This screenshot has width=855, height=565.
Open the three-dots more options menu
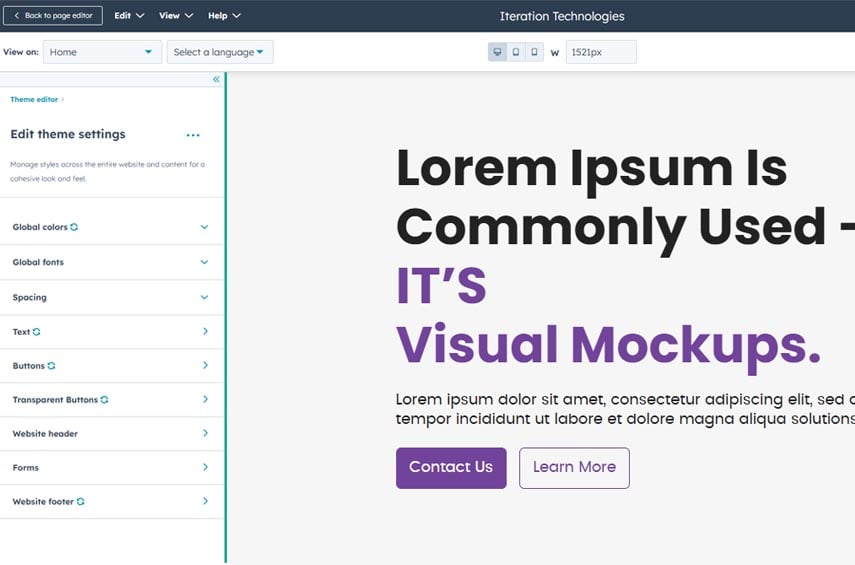coord(193,135)
